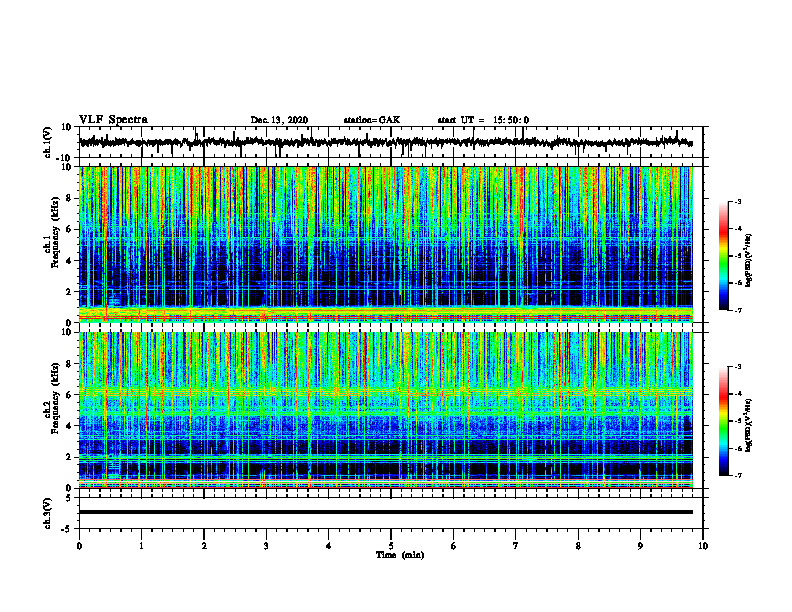
Task: Click the "ch.3(V)" axis label
Action: coord(48,513)
